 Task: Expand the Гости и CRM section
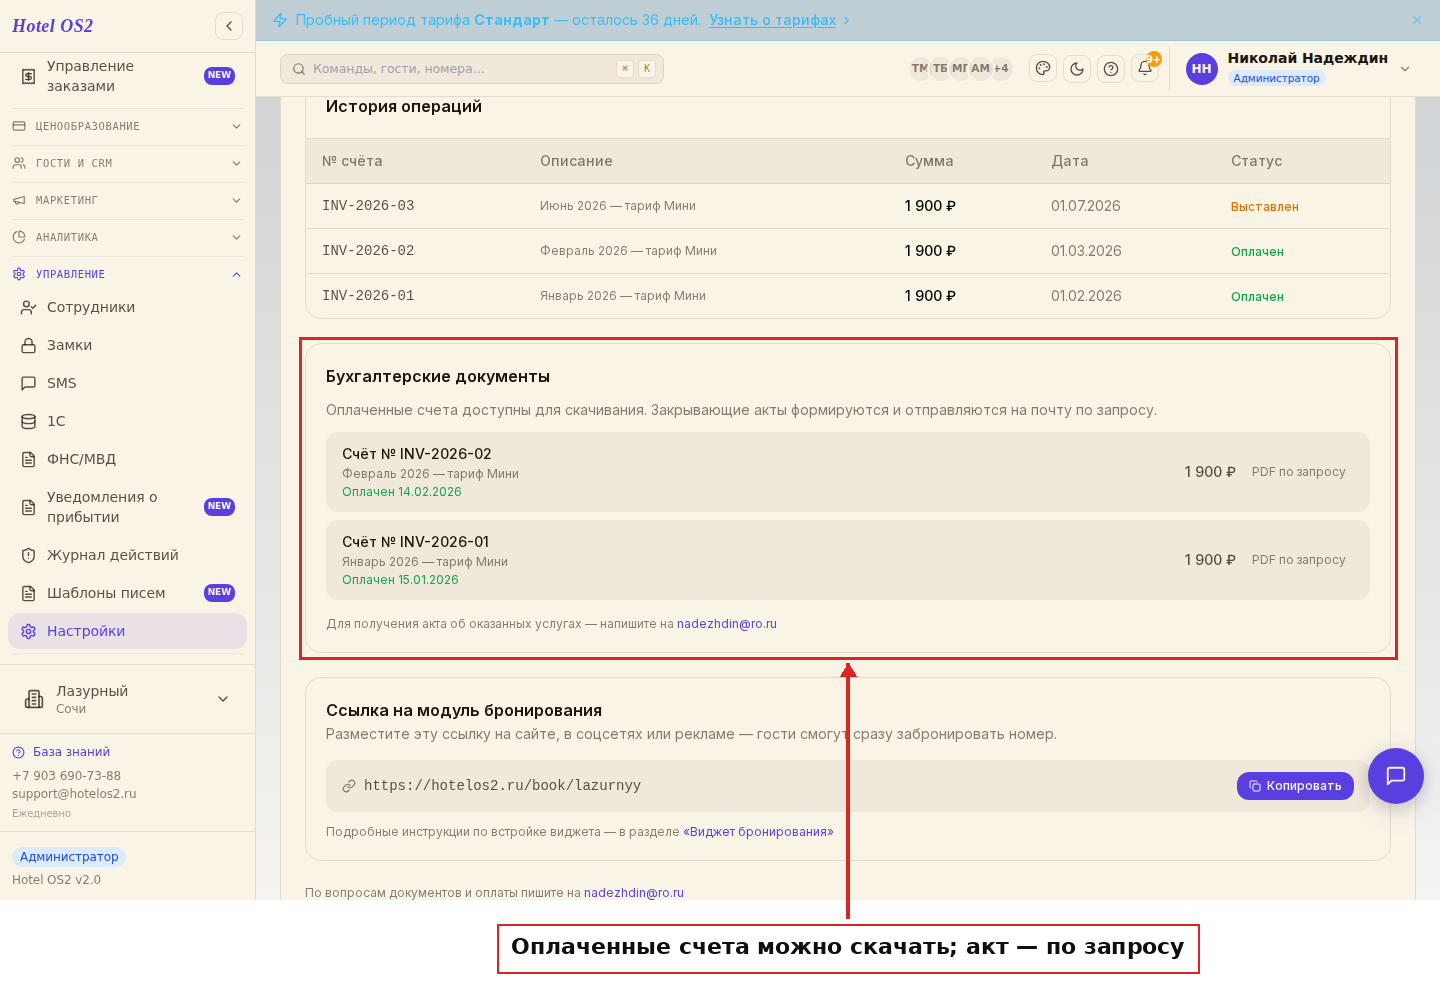point(127,163)
